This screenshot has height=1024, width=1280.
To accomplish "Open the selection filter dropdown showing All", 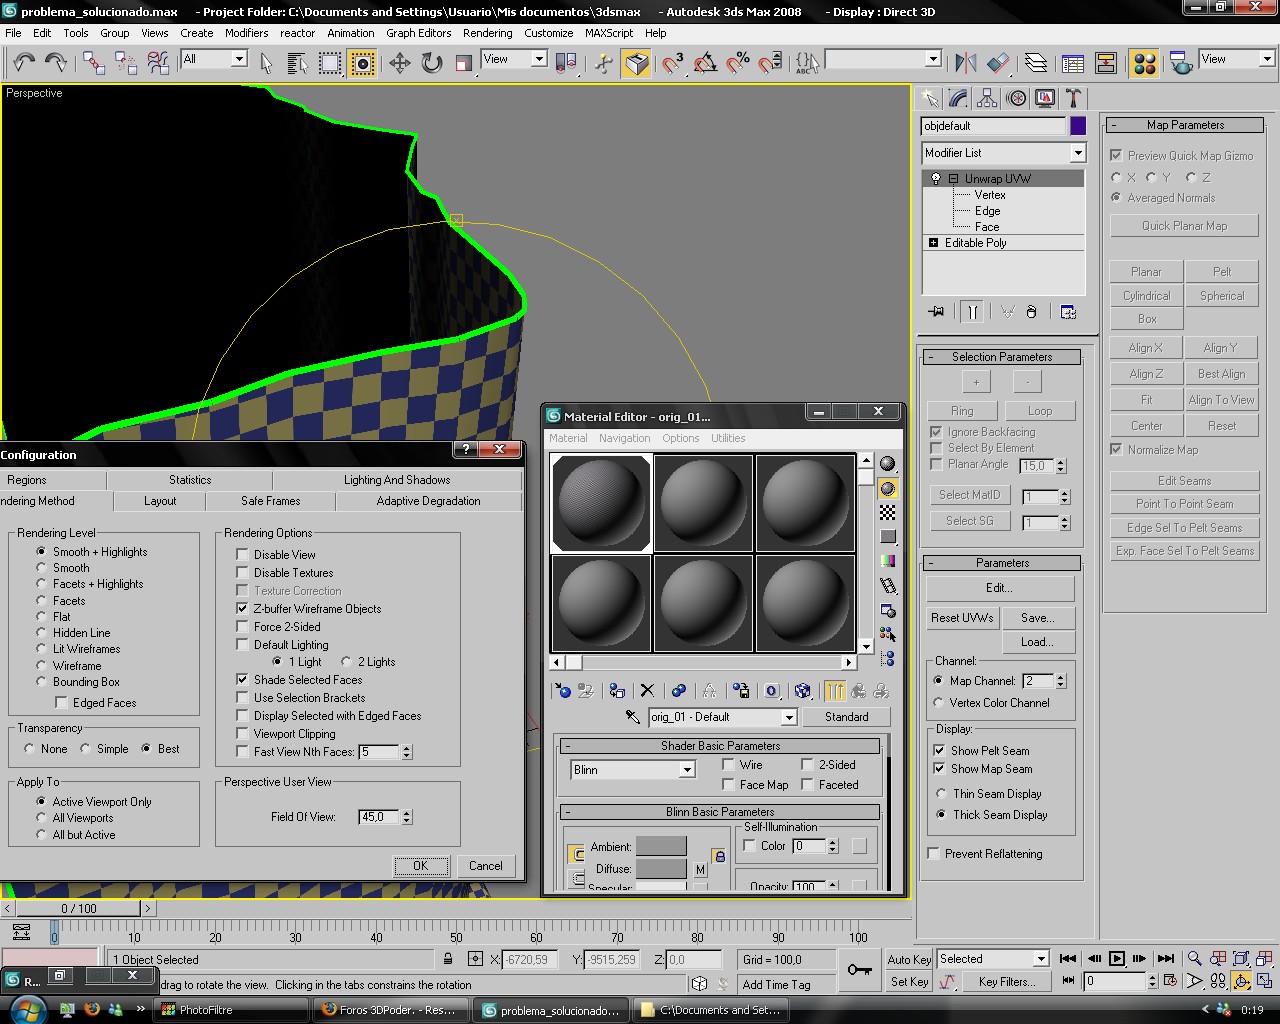I will (x=239, y=59).
